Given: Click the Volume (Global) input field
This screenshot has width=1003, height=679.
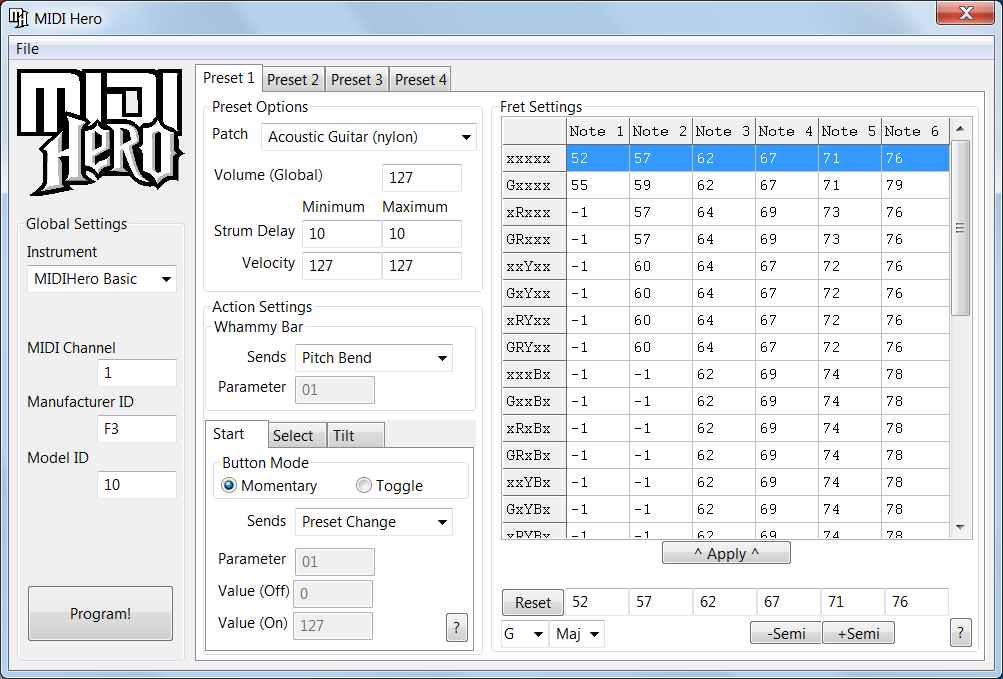Looking at the screenshot, I should 422,177.
